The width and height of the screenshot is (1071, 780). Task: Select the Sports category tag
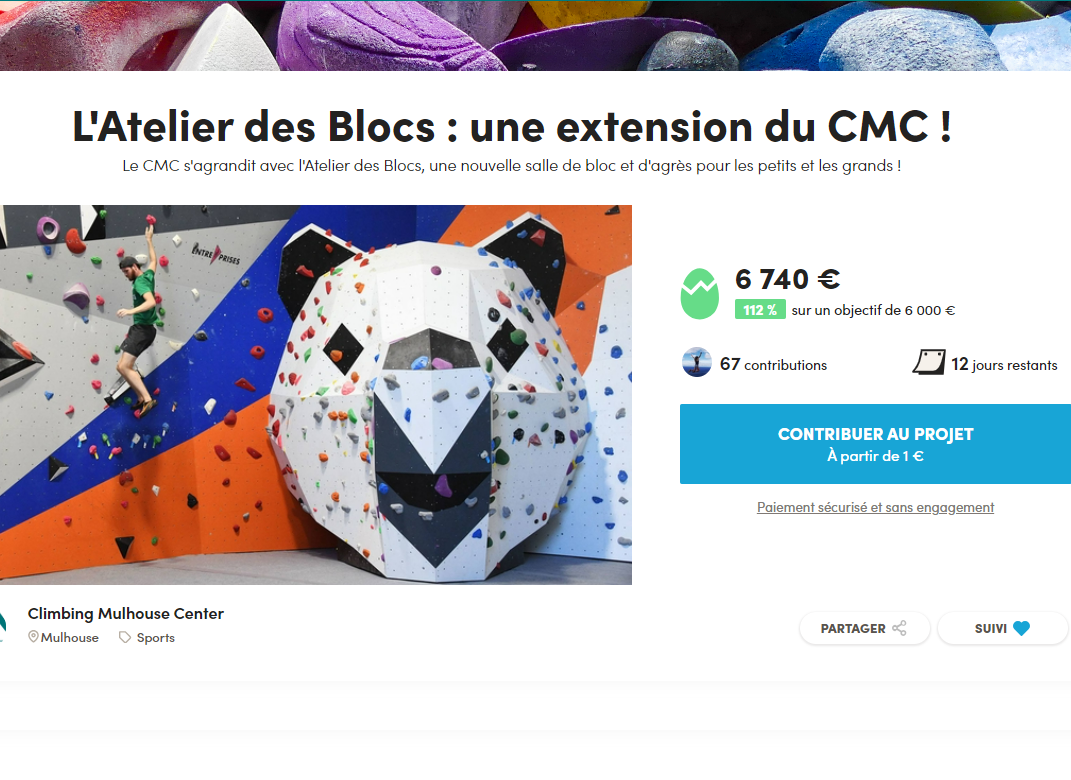156,638
